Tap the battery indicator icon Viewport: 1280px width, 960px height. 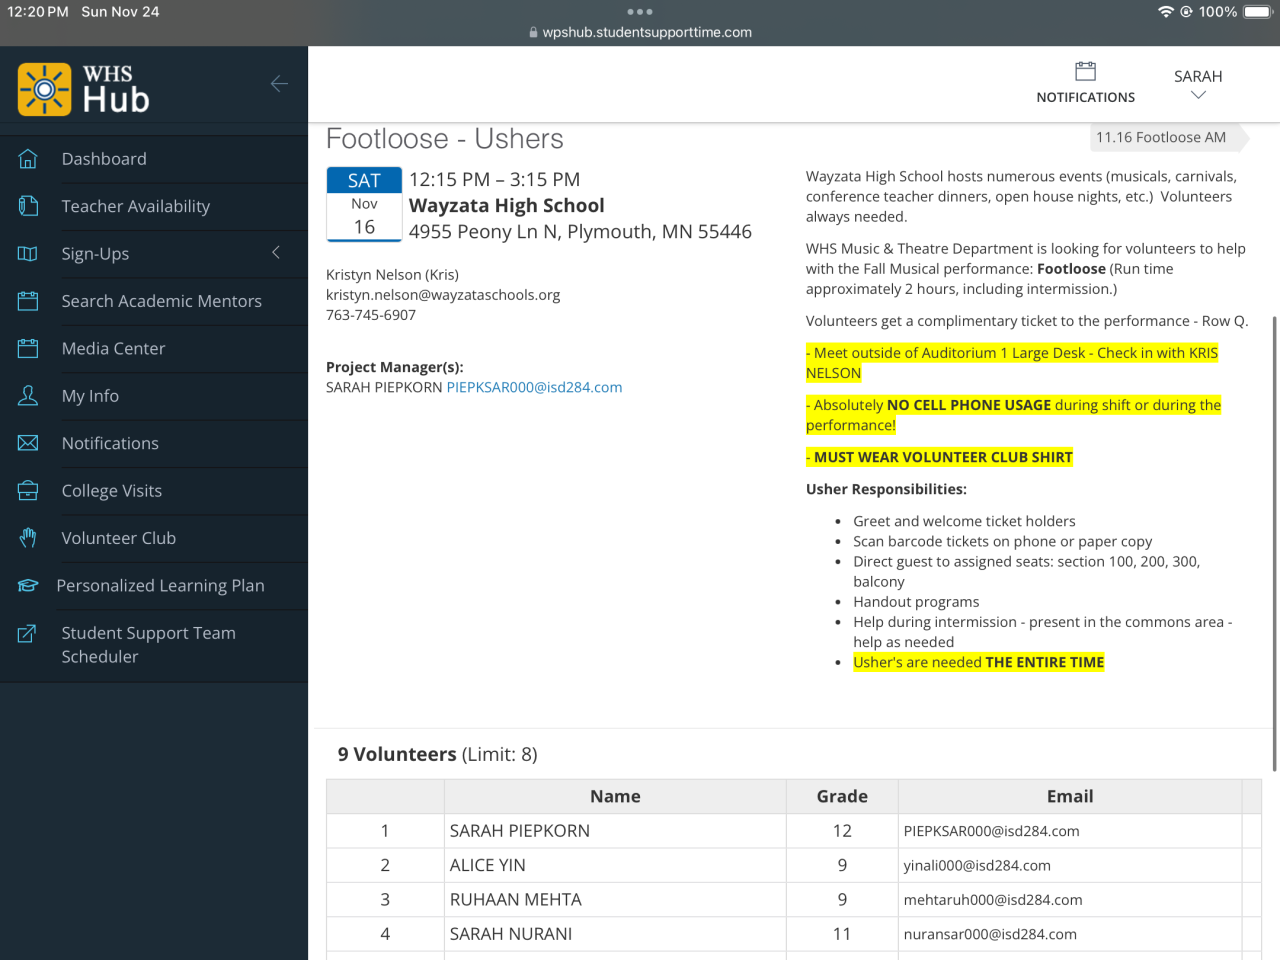(x=1258, y=12)
